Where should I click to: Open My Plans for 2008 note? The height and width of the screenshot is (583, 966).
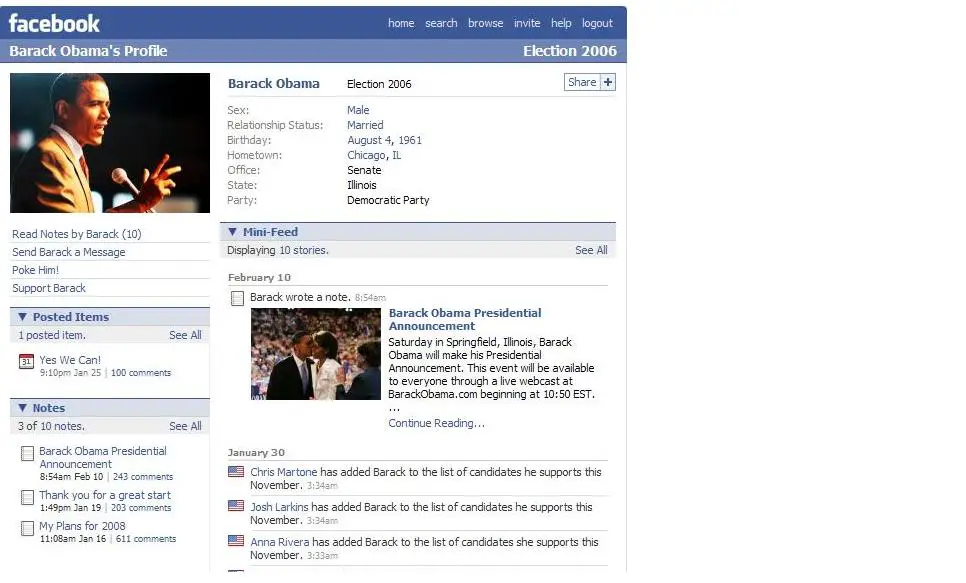[x=83, y=526]
